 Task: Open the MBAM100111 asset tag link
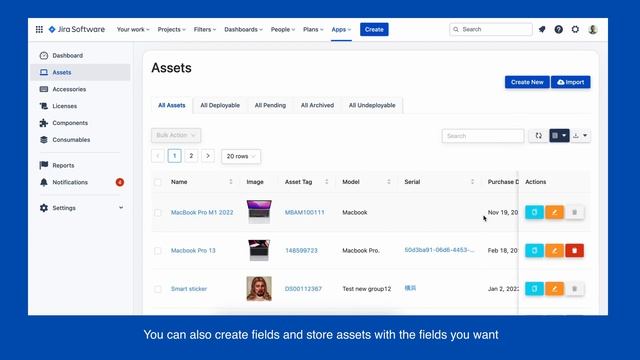click(304, 212)
